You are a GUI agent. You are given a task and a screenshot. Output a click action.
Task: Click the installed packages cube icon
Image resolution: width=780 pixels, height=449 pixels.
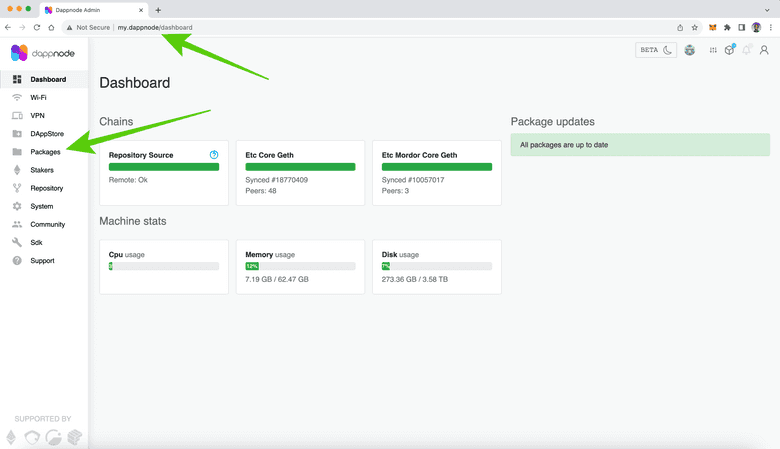click(729, 50)
